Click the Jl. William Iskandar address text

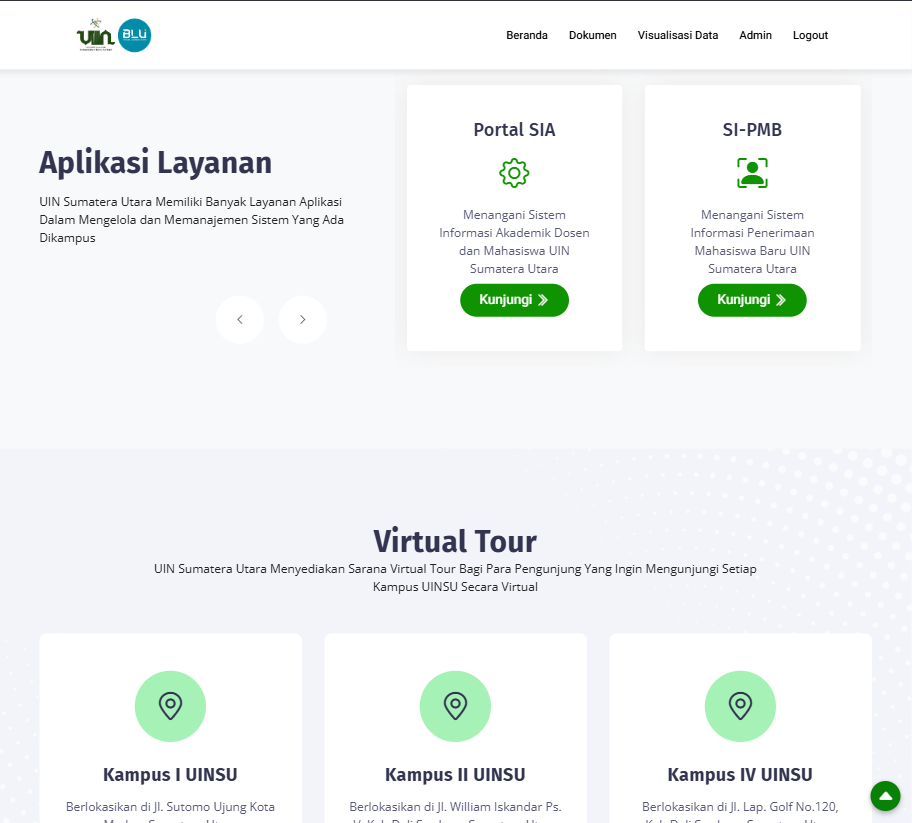pos(455,811)
